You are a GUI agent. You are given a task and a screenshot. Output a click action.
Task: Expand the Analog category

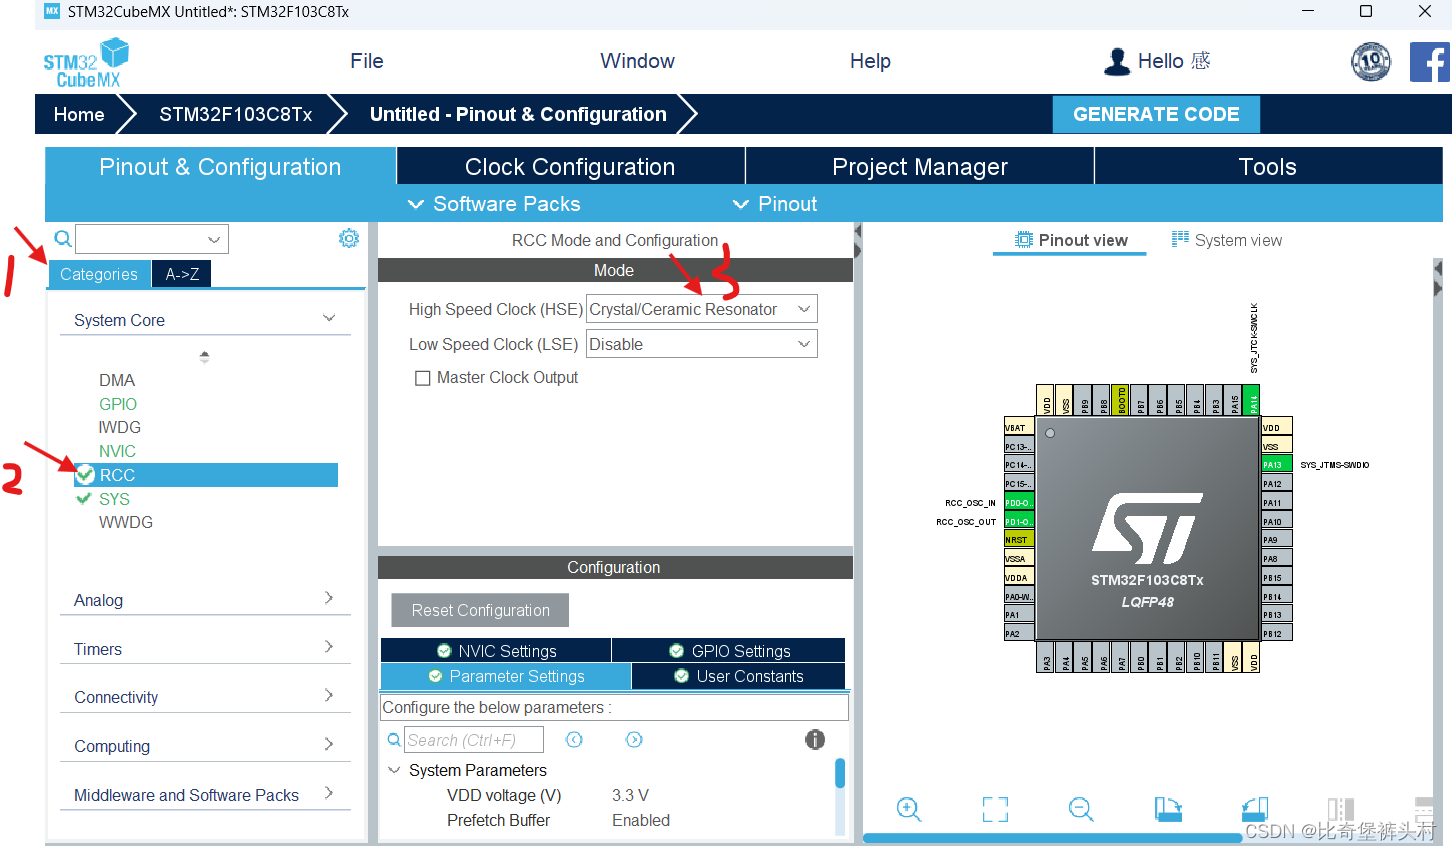[205, 600]
